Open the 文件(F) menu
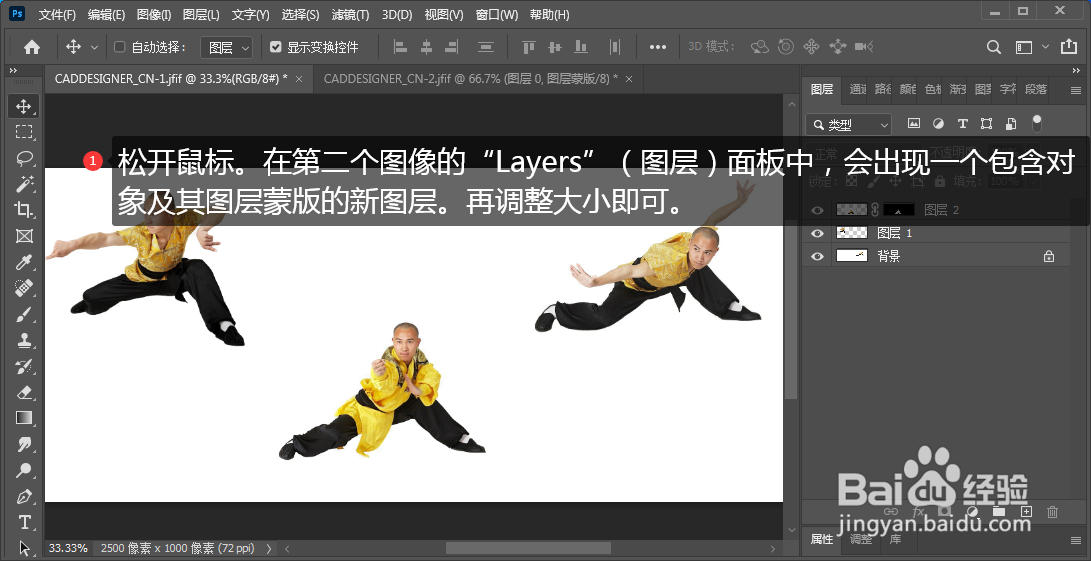 57,15
